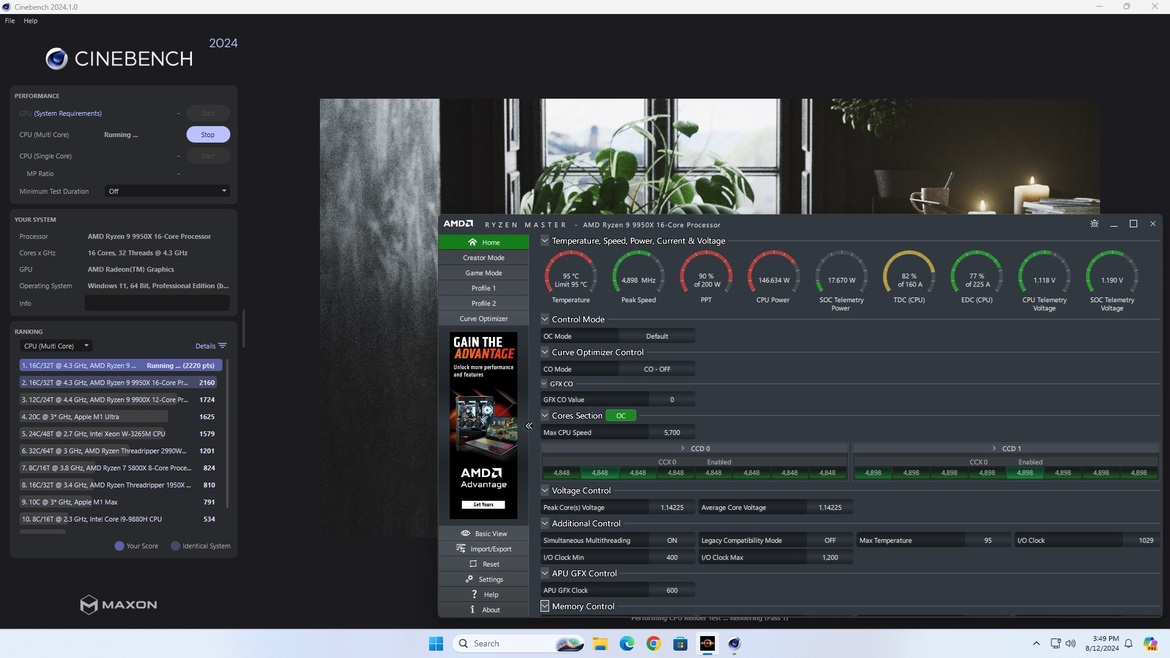
Task: Open Cinebench Help menu
Action: click(30, 21)
